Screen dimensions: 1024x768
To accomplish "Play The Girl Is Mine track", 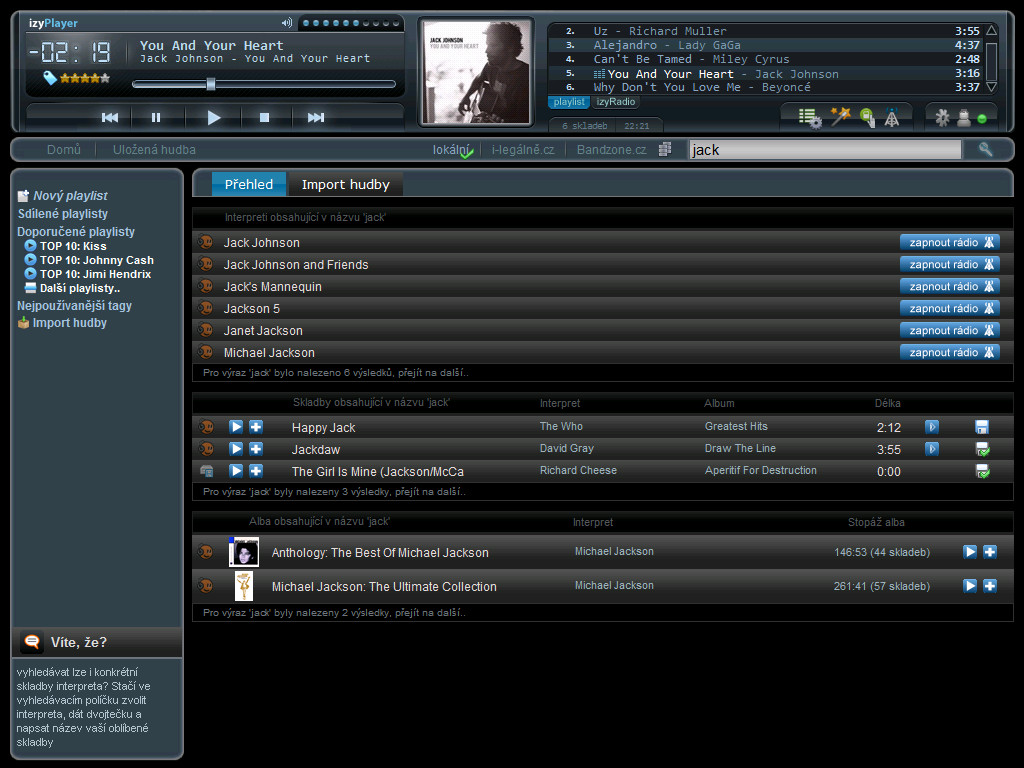I will pos(236,471).
